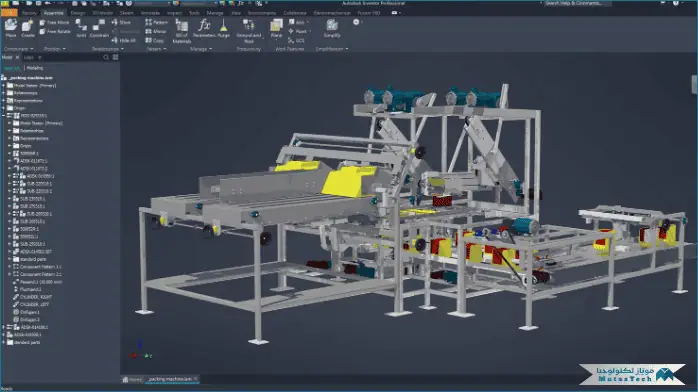This screenshot has height=392, width=698.
Task: Select the Free Move tool
Action: pyautogui.click(x=54, y=22)
